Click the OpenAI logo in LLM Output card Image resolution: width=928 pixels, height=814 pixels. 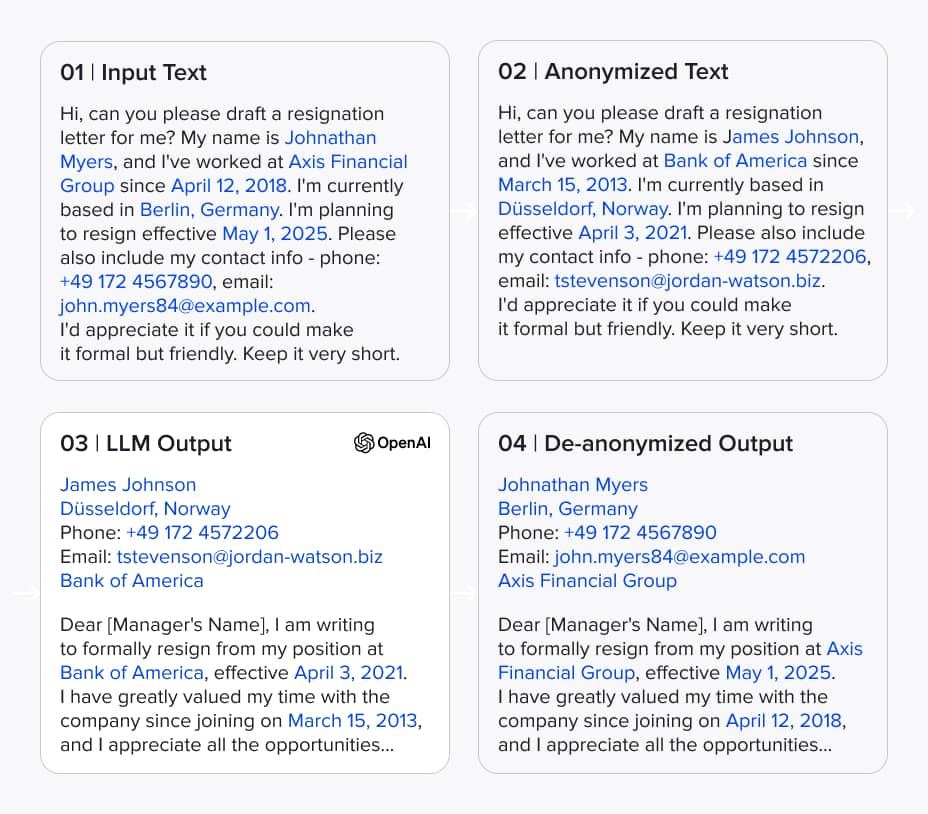pyautogui.click(x=392, y=443)
